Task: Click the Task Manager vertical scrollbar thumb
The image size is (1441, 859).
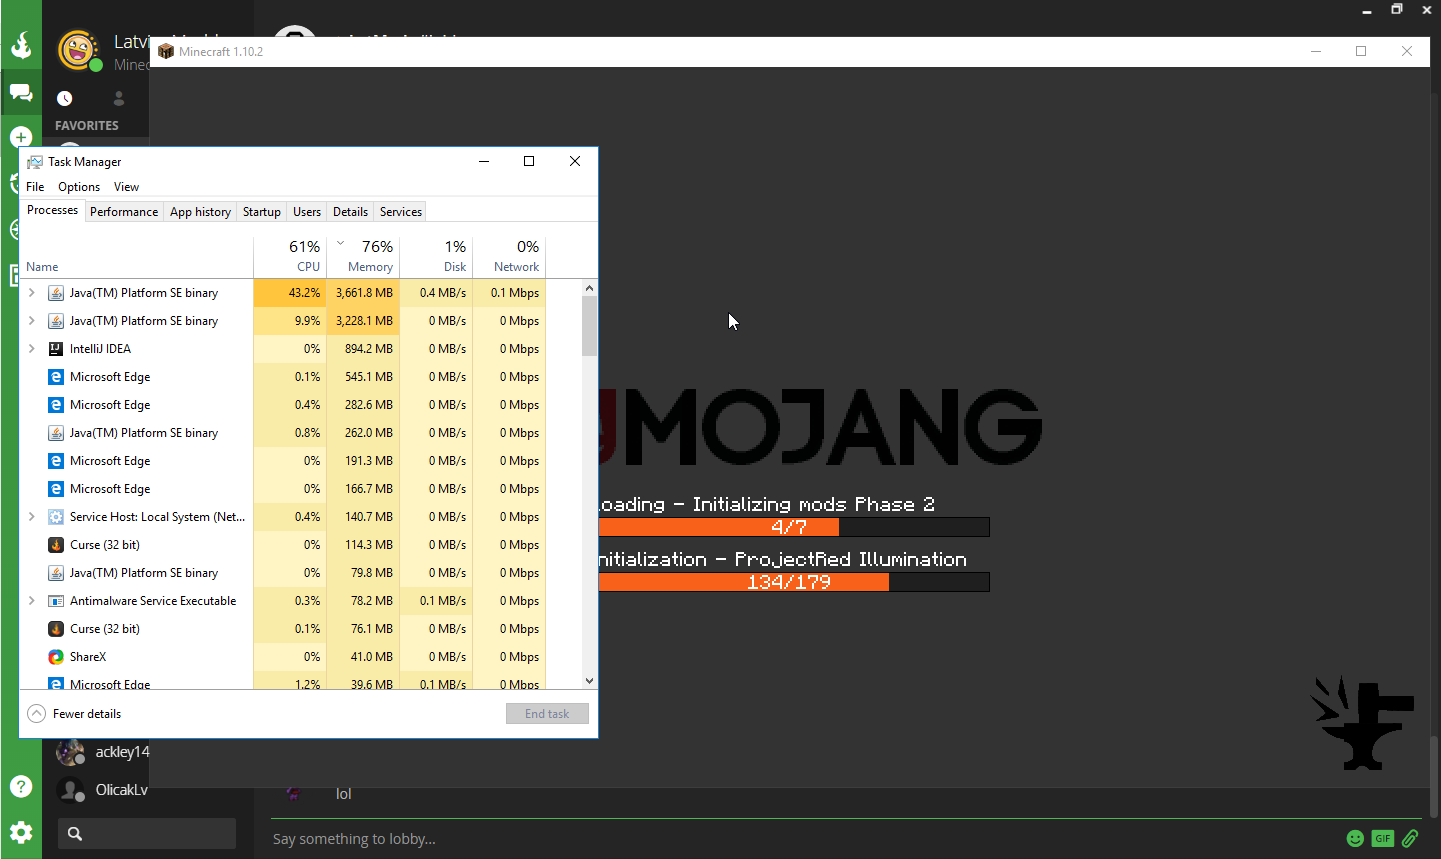Action: coord(589,325)
